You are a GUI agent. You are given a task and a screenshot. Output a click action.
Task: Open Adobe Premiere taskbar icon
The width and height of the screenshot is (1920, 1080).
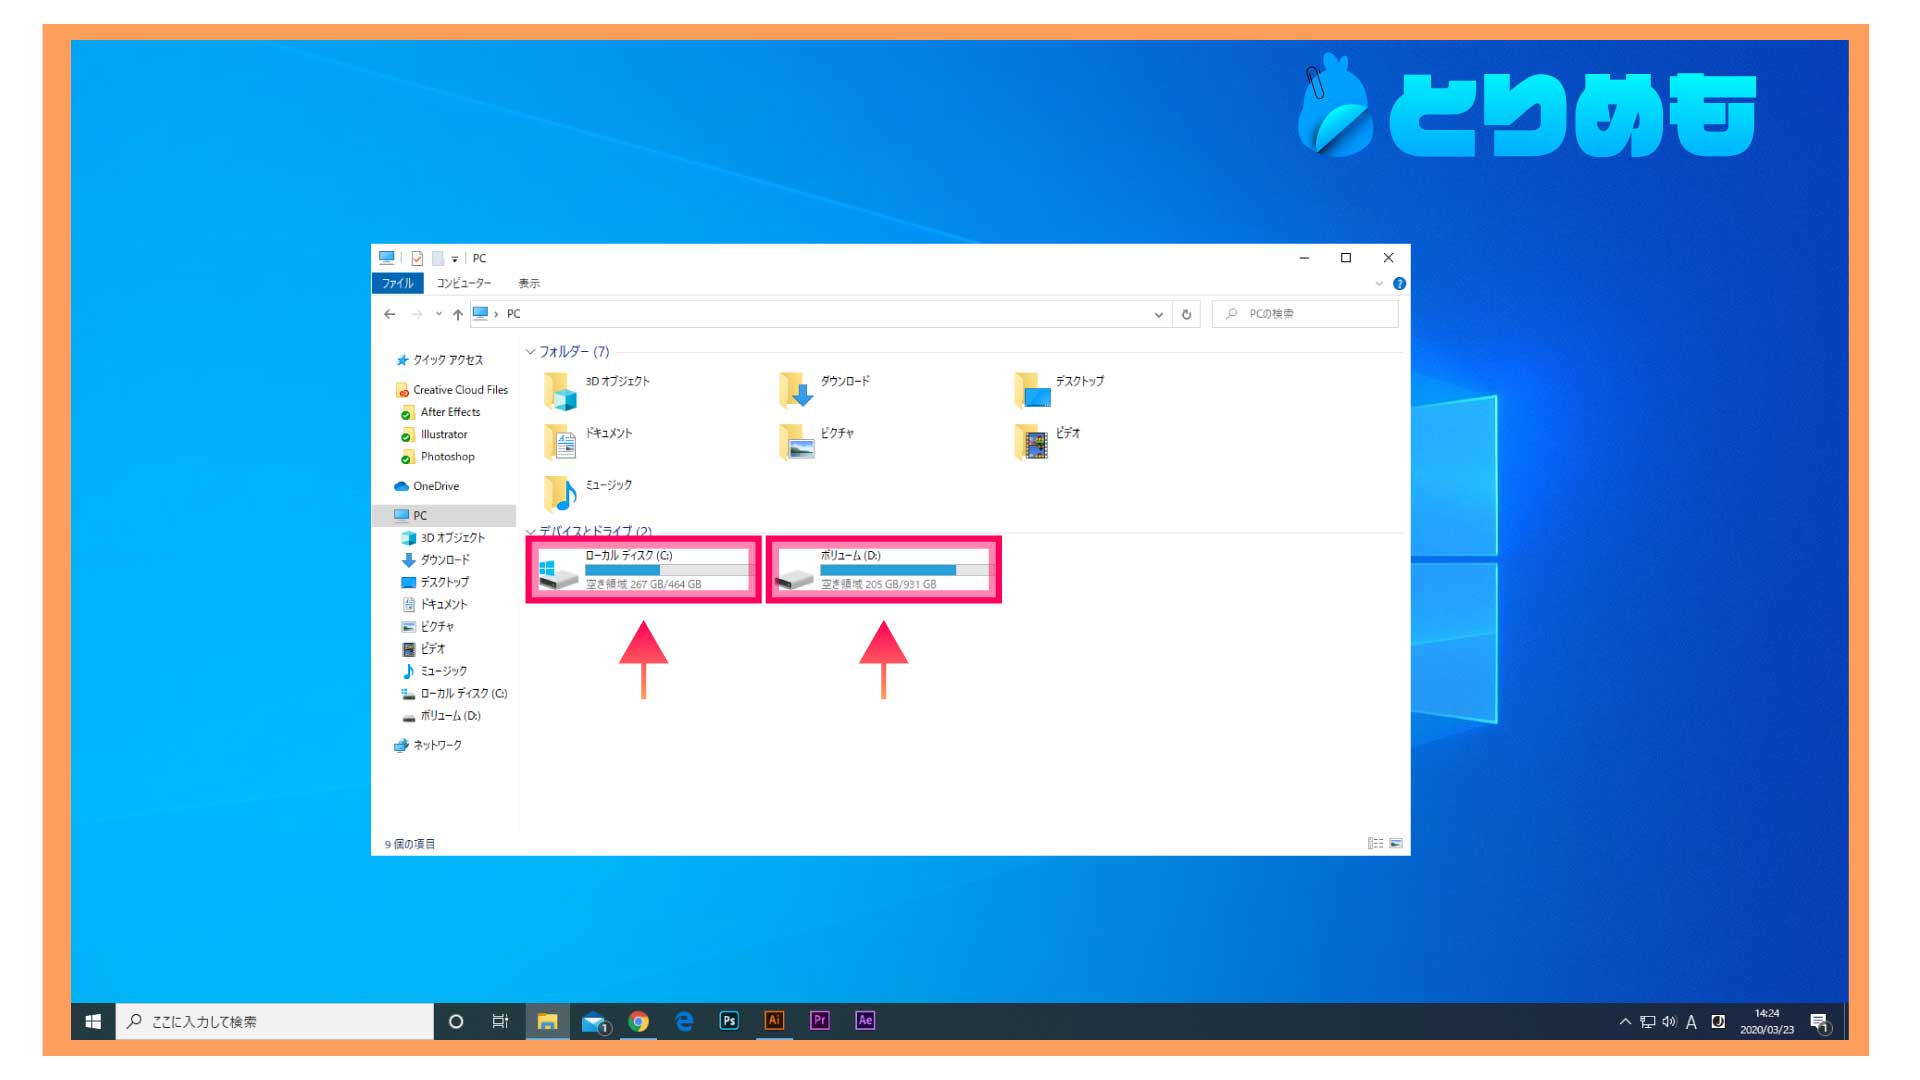tap(819, 1021)
